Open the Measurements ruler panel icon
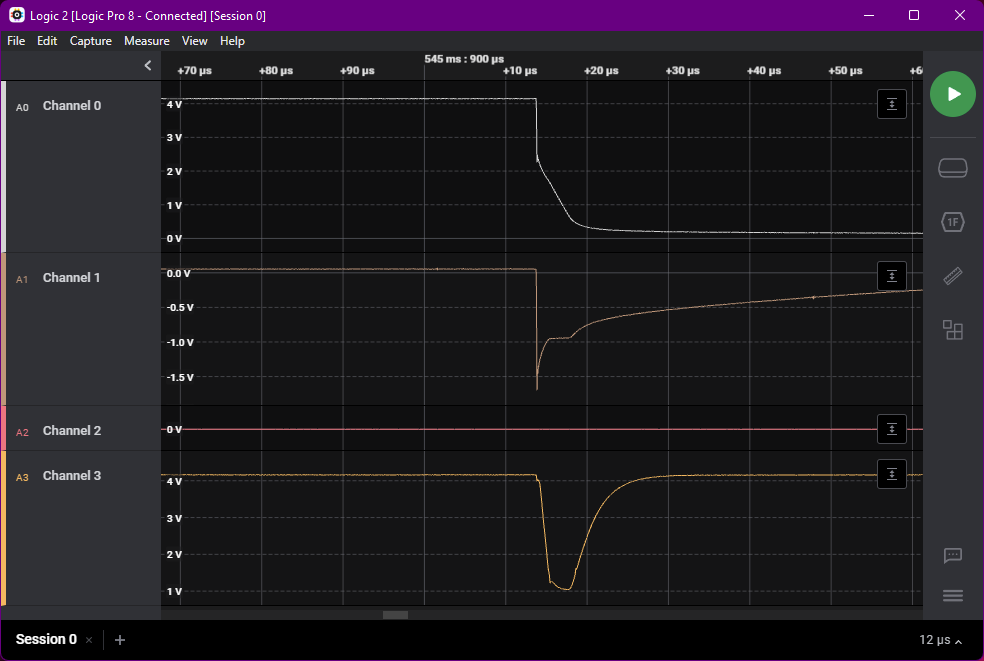984x661 pixels. 953,276
